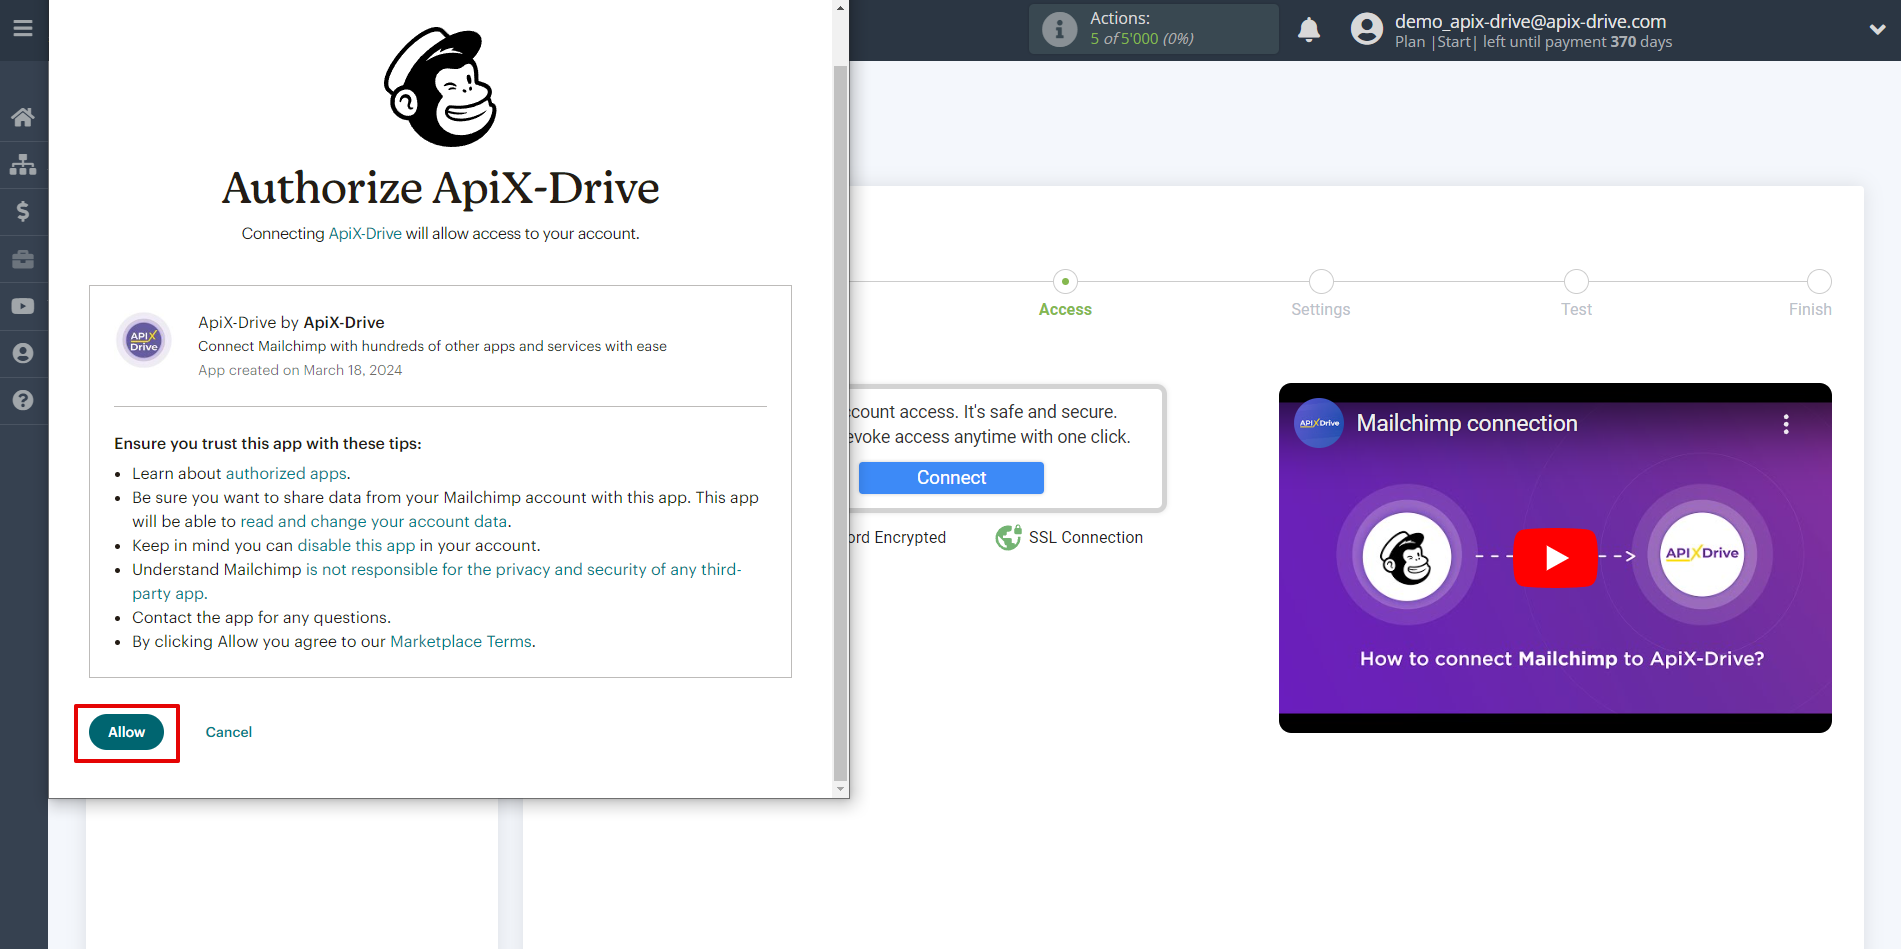The width and height of the screenshot is (1901, 949).
Task: Open billing dollar sidebar icon
Action: click(x=23, y=211)
